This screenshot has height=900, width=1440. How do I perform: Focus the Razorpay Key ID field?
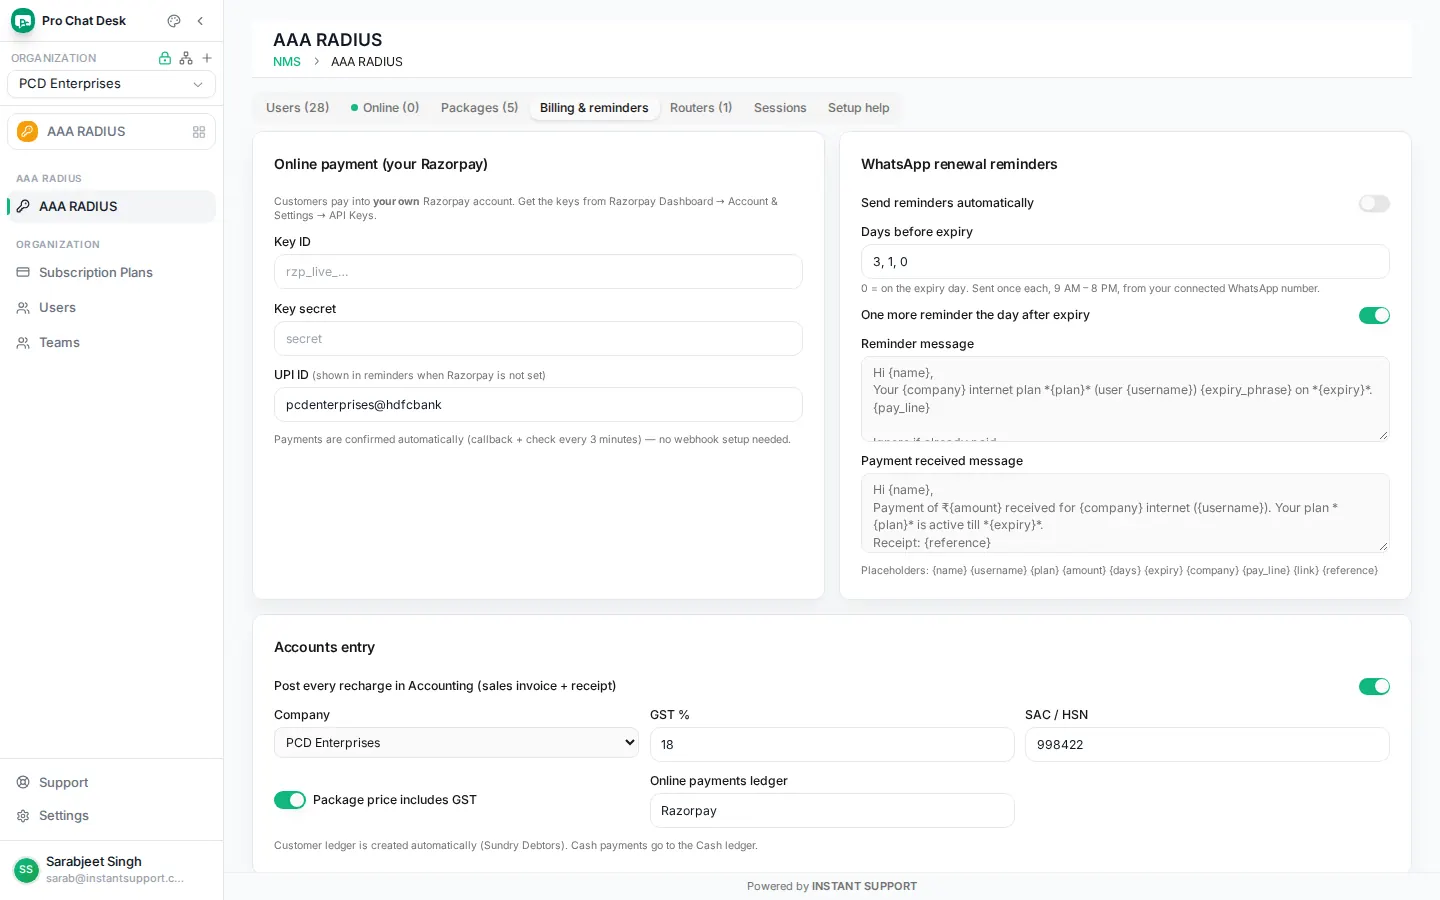(538, 272)
